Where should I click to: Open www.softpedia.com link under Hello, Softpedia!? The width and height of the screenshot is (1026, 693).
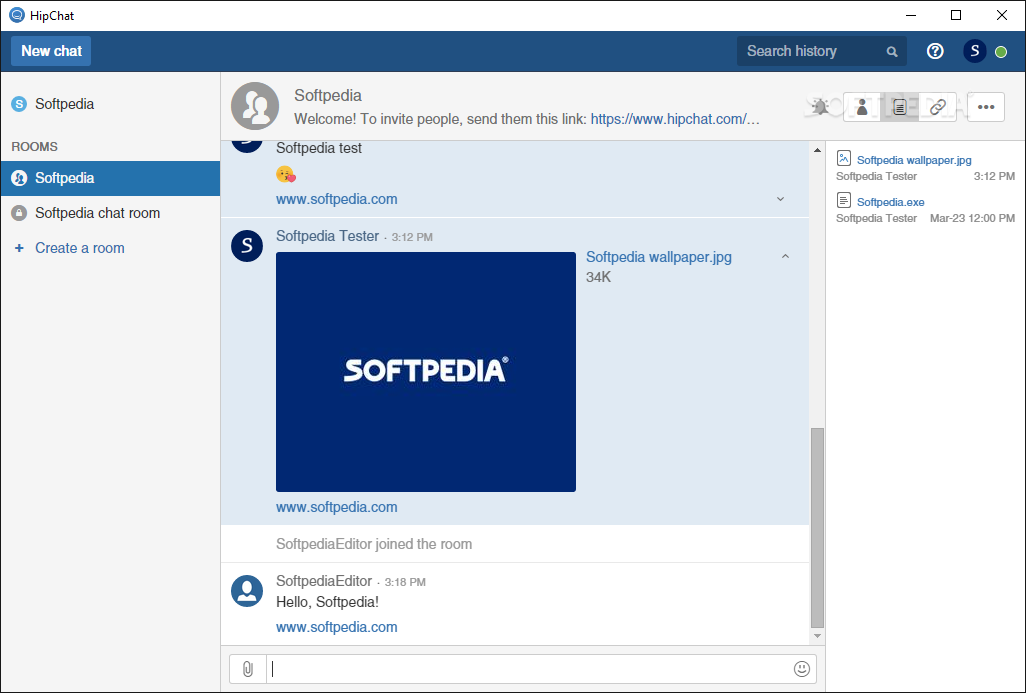tap(336, 627)
